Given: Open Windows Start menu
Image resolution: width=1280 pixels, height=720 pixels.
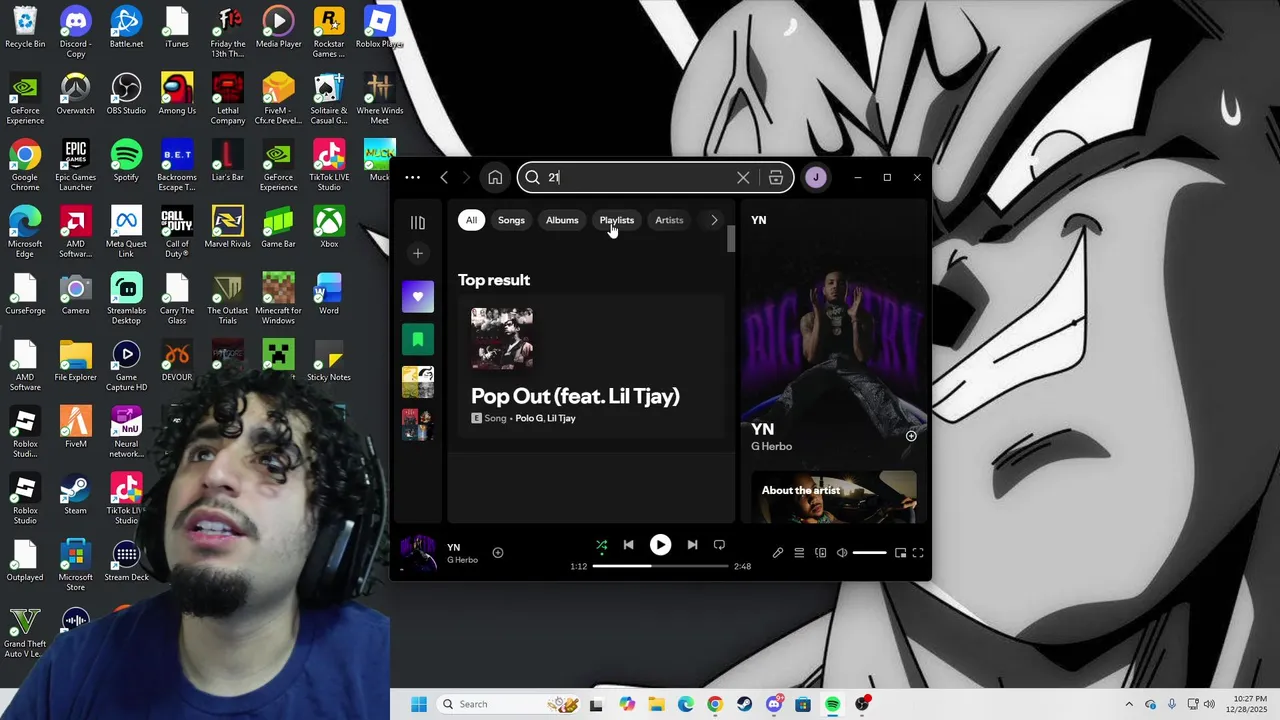Looking at the screenshot, I should (419, 704).
